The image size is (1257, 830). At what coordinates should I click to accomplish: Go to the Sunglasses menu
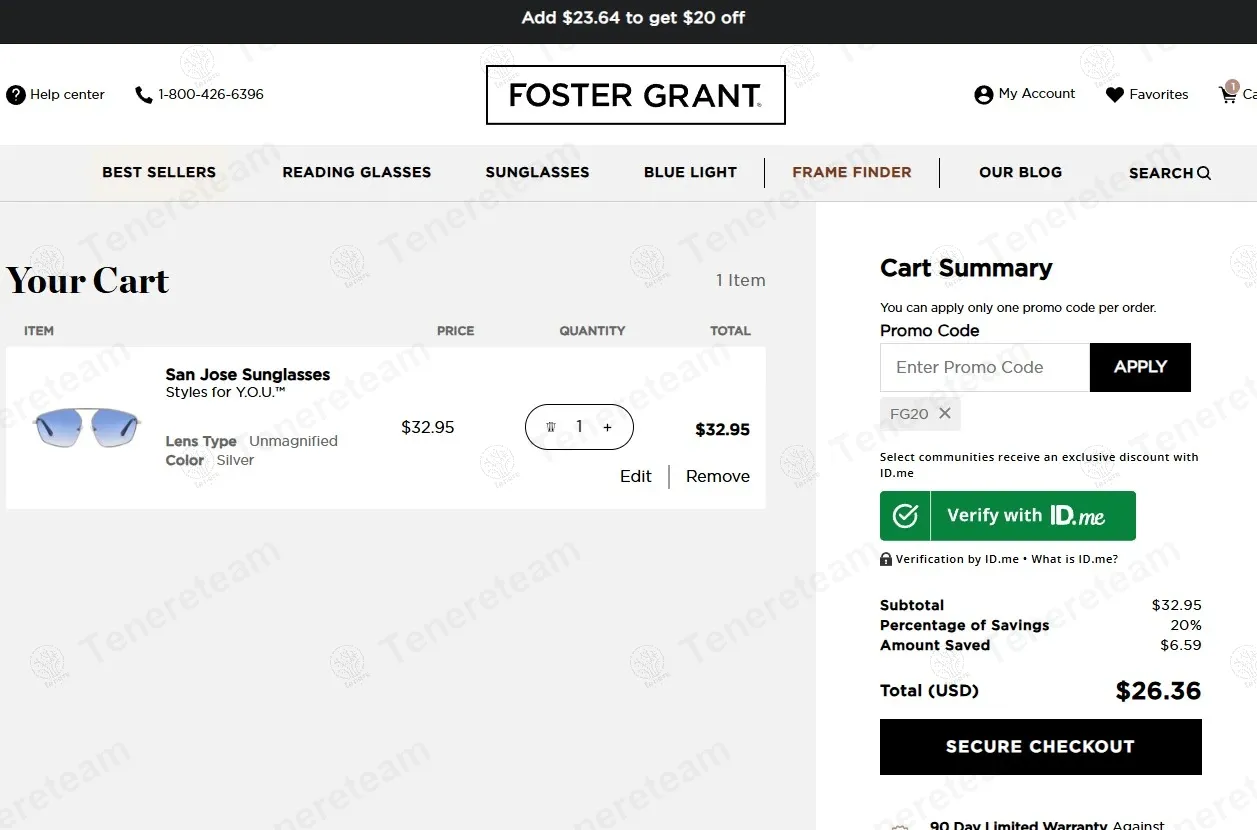click(x=537, y=172)
